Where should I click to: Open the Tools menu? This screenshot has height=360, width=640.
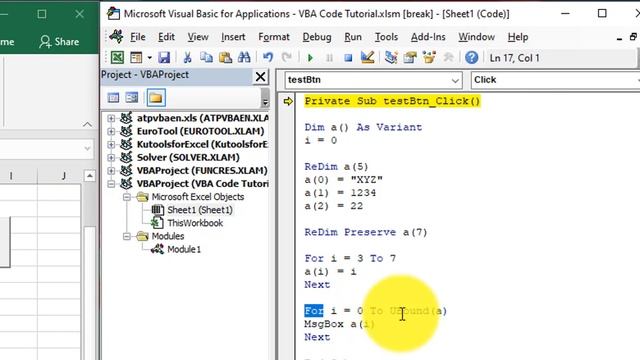point(386,37)
